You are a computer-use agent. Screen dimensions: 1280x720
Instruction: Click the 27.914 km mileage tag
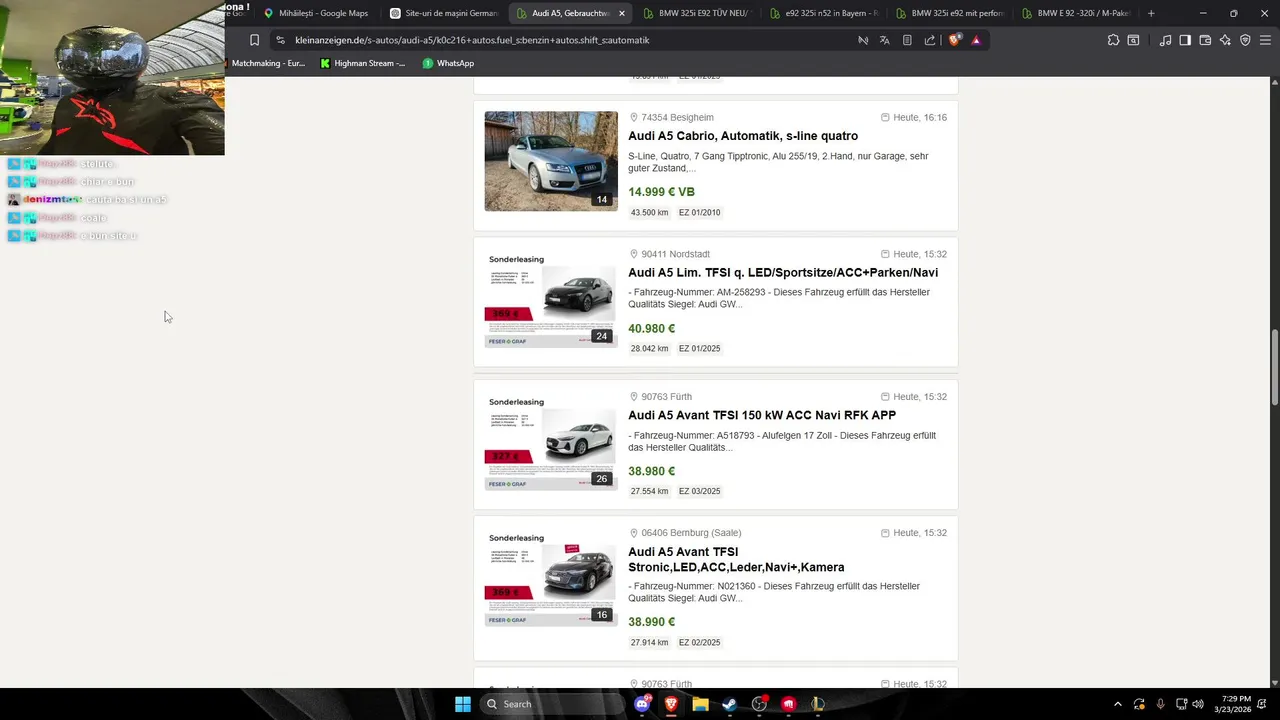(650, 642)
